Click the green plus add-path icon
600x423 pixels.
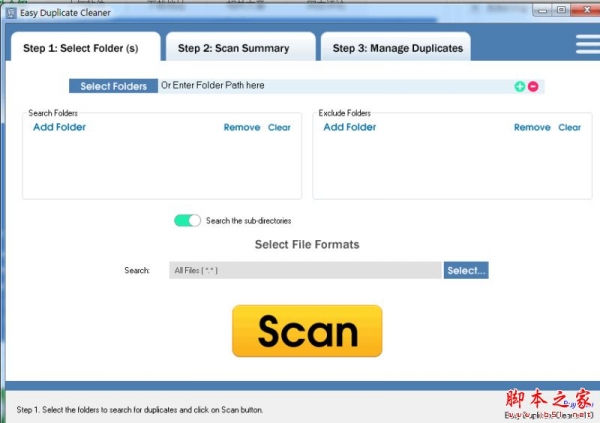click(519, 86)
